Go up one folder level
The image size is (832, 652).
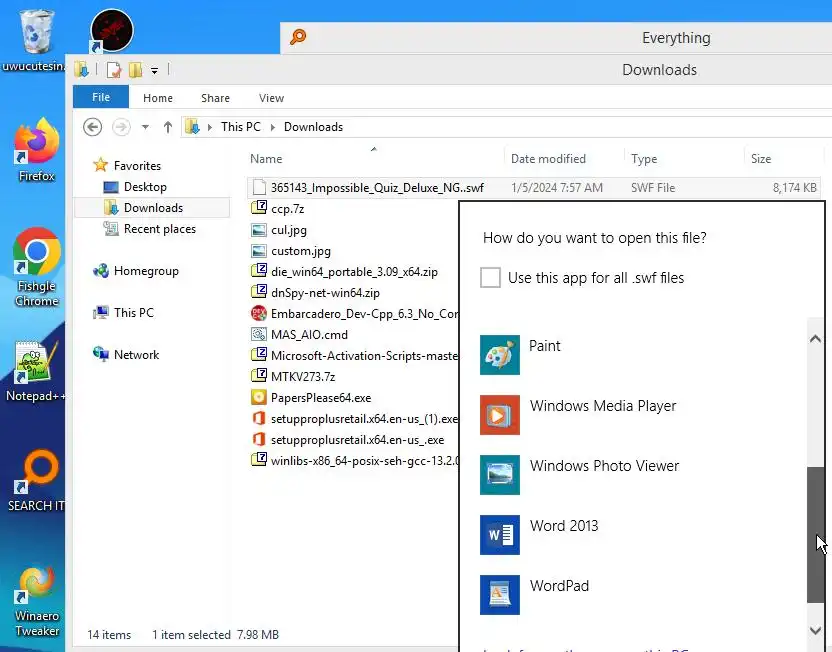coord(168,127)
